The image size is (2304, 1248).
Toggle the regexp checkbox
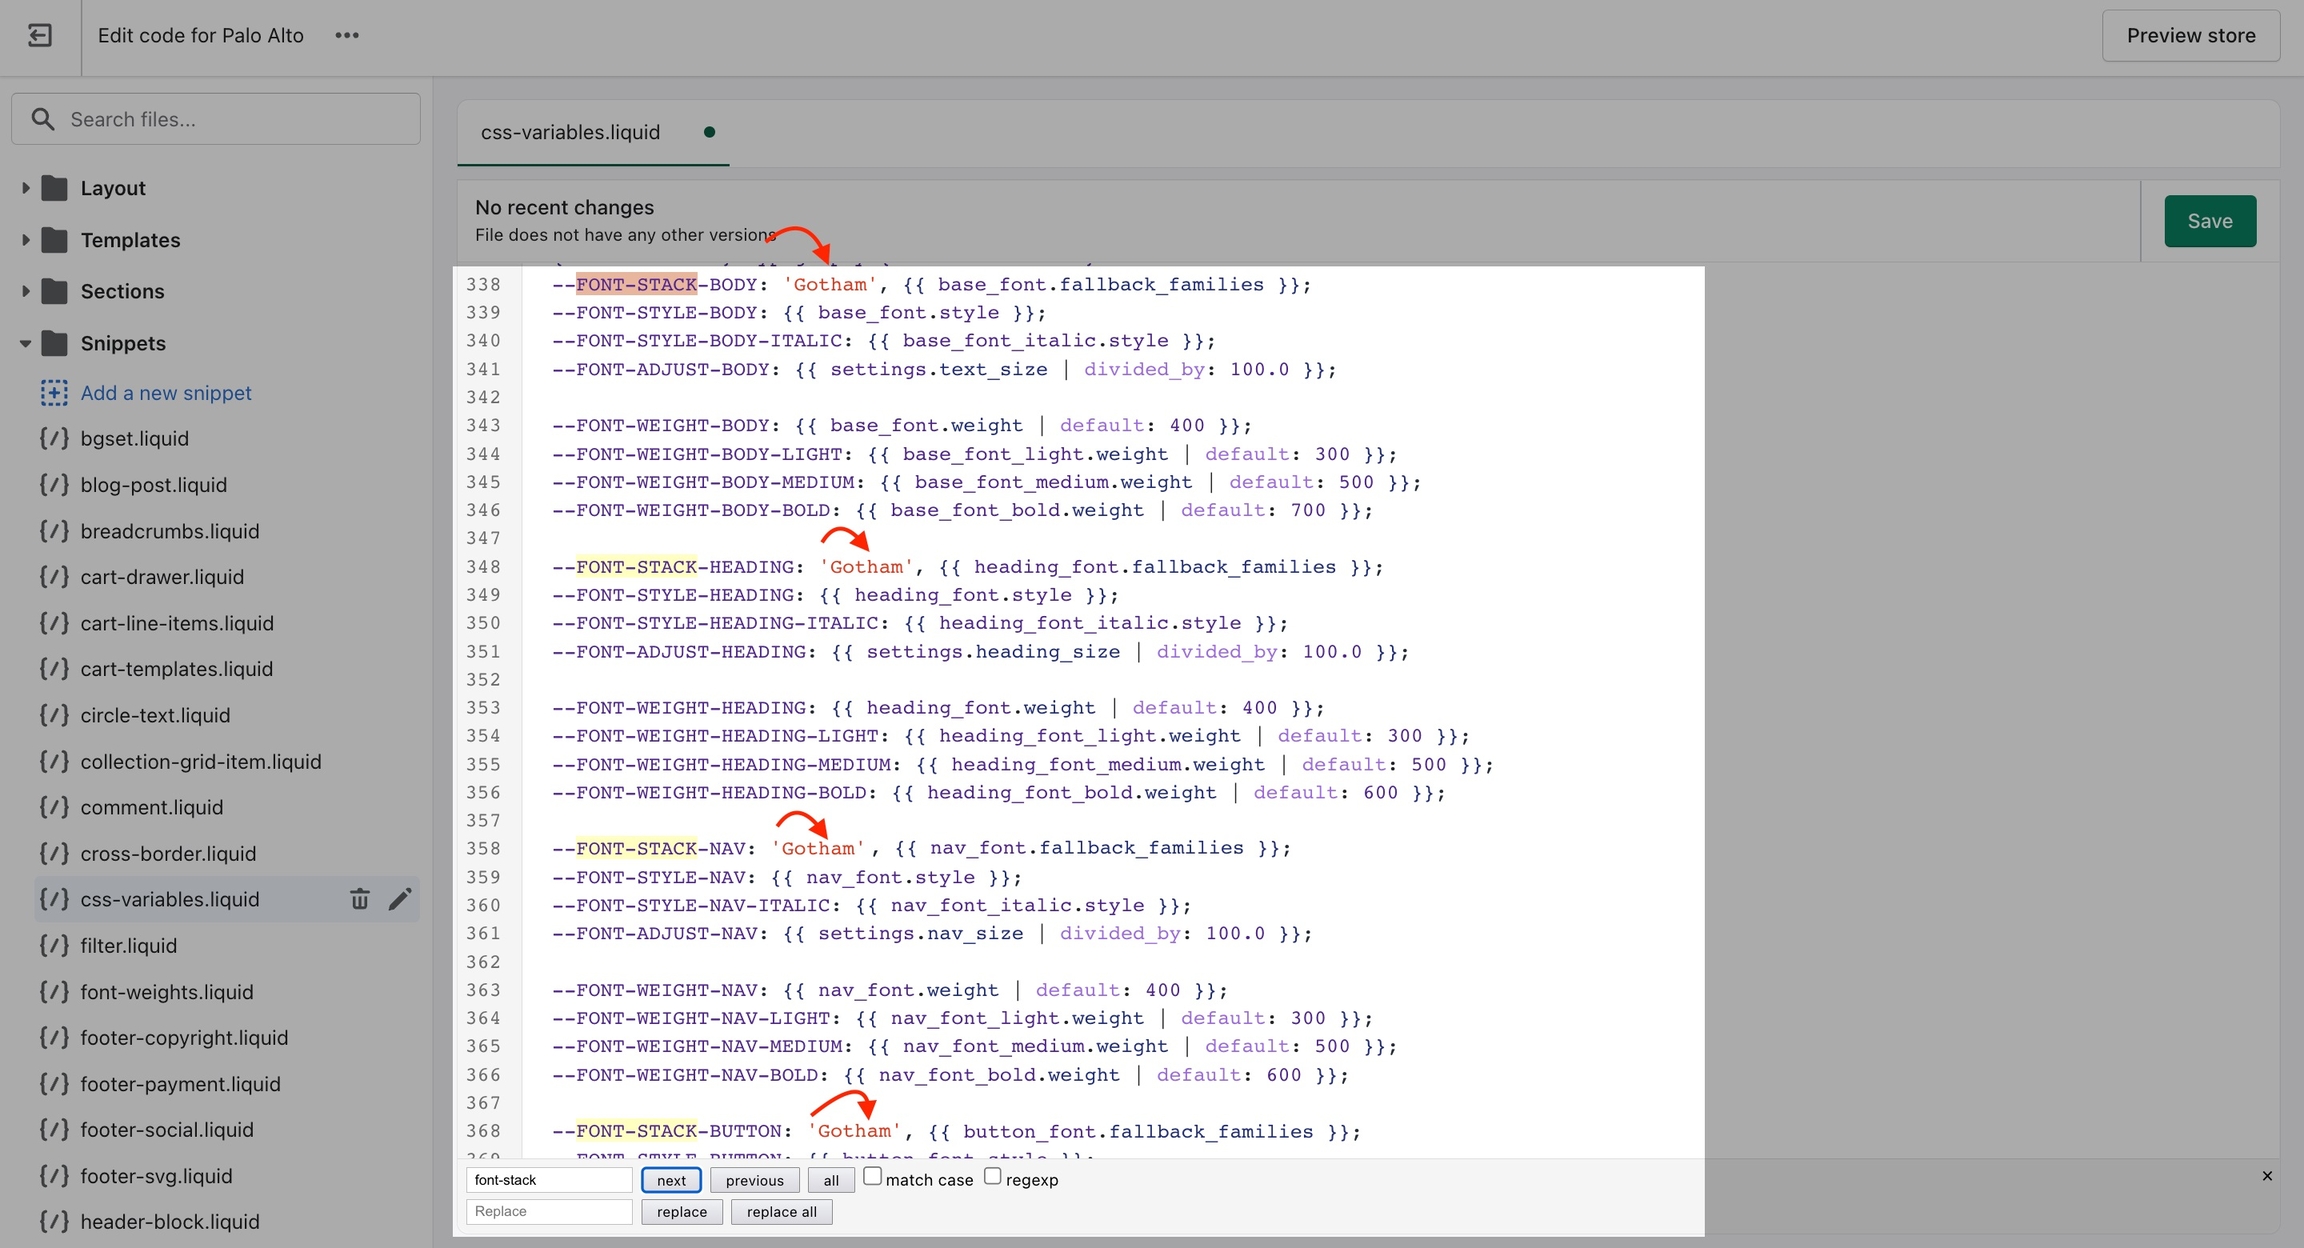(x=992, y=1176)
